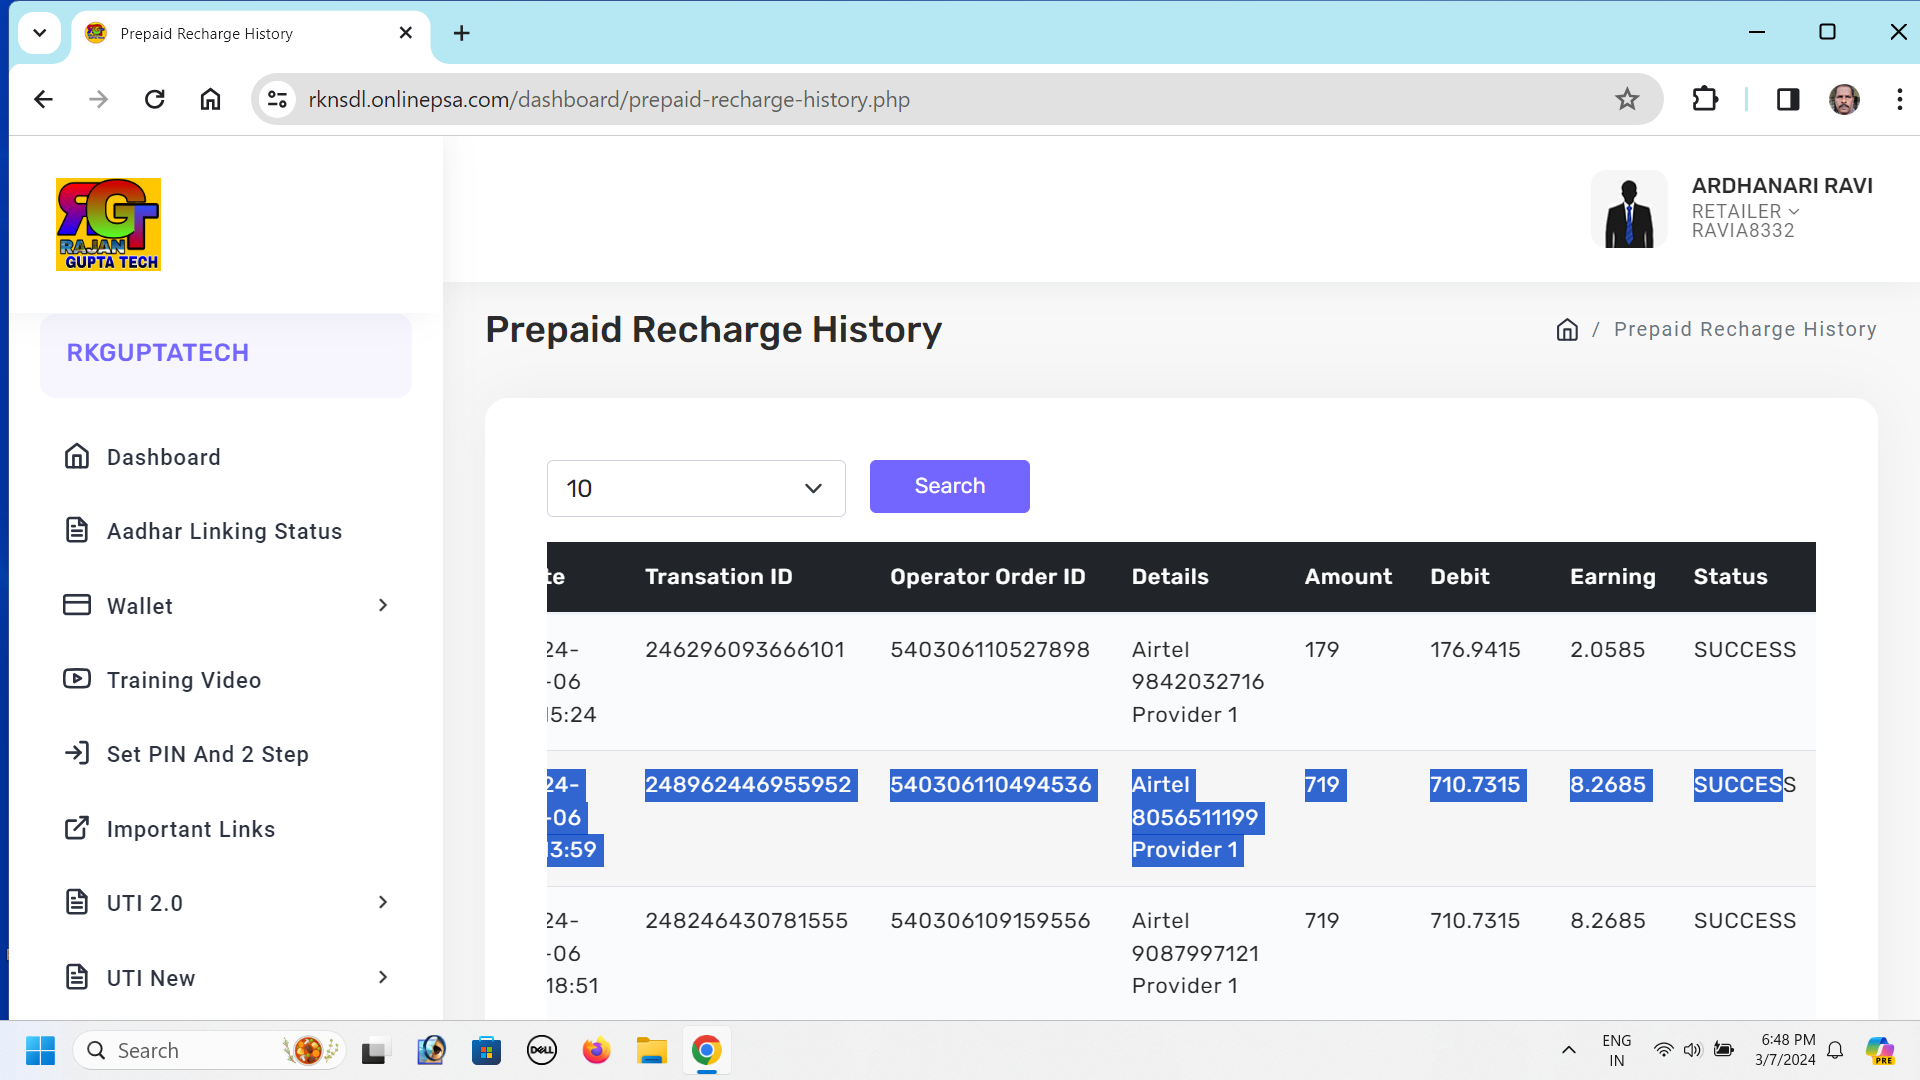Image resolution: width=1920 pixels, height=1080 pixels.
Task: Click the home breadcrumb icon
Action: (1567, 330)
